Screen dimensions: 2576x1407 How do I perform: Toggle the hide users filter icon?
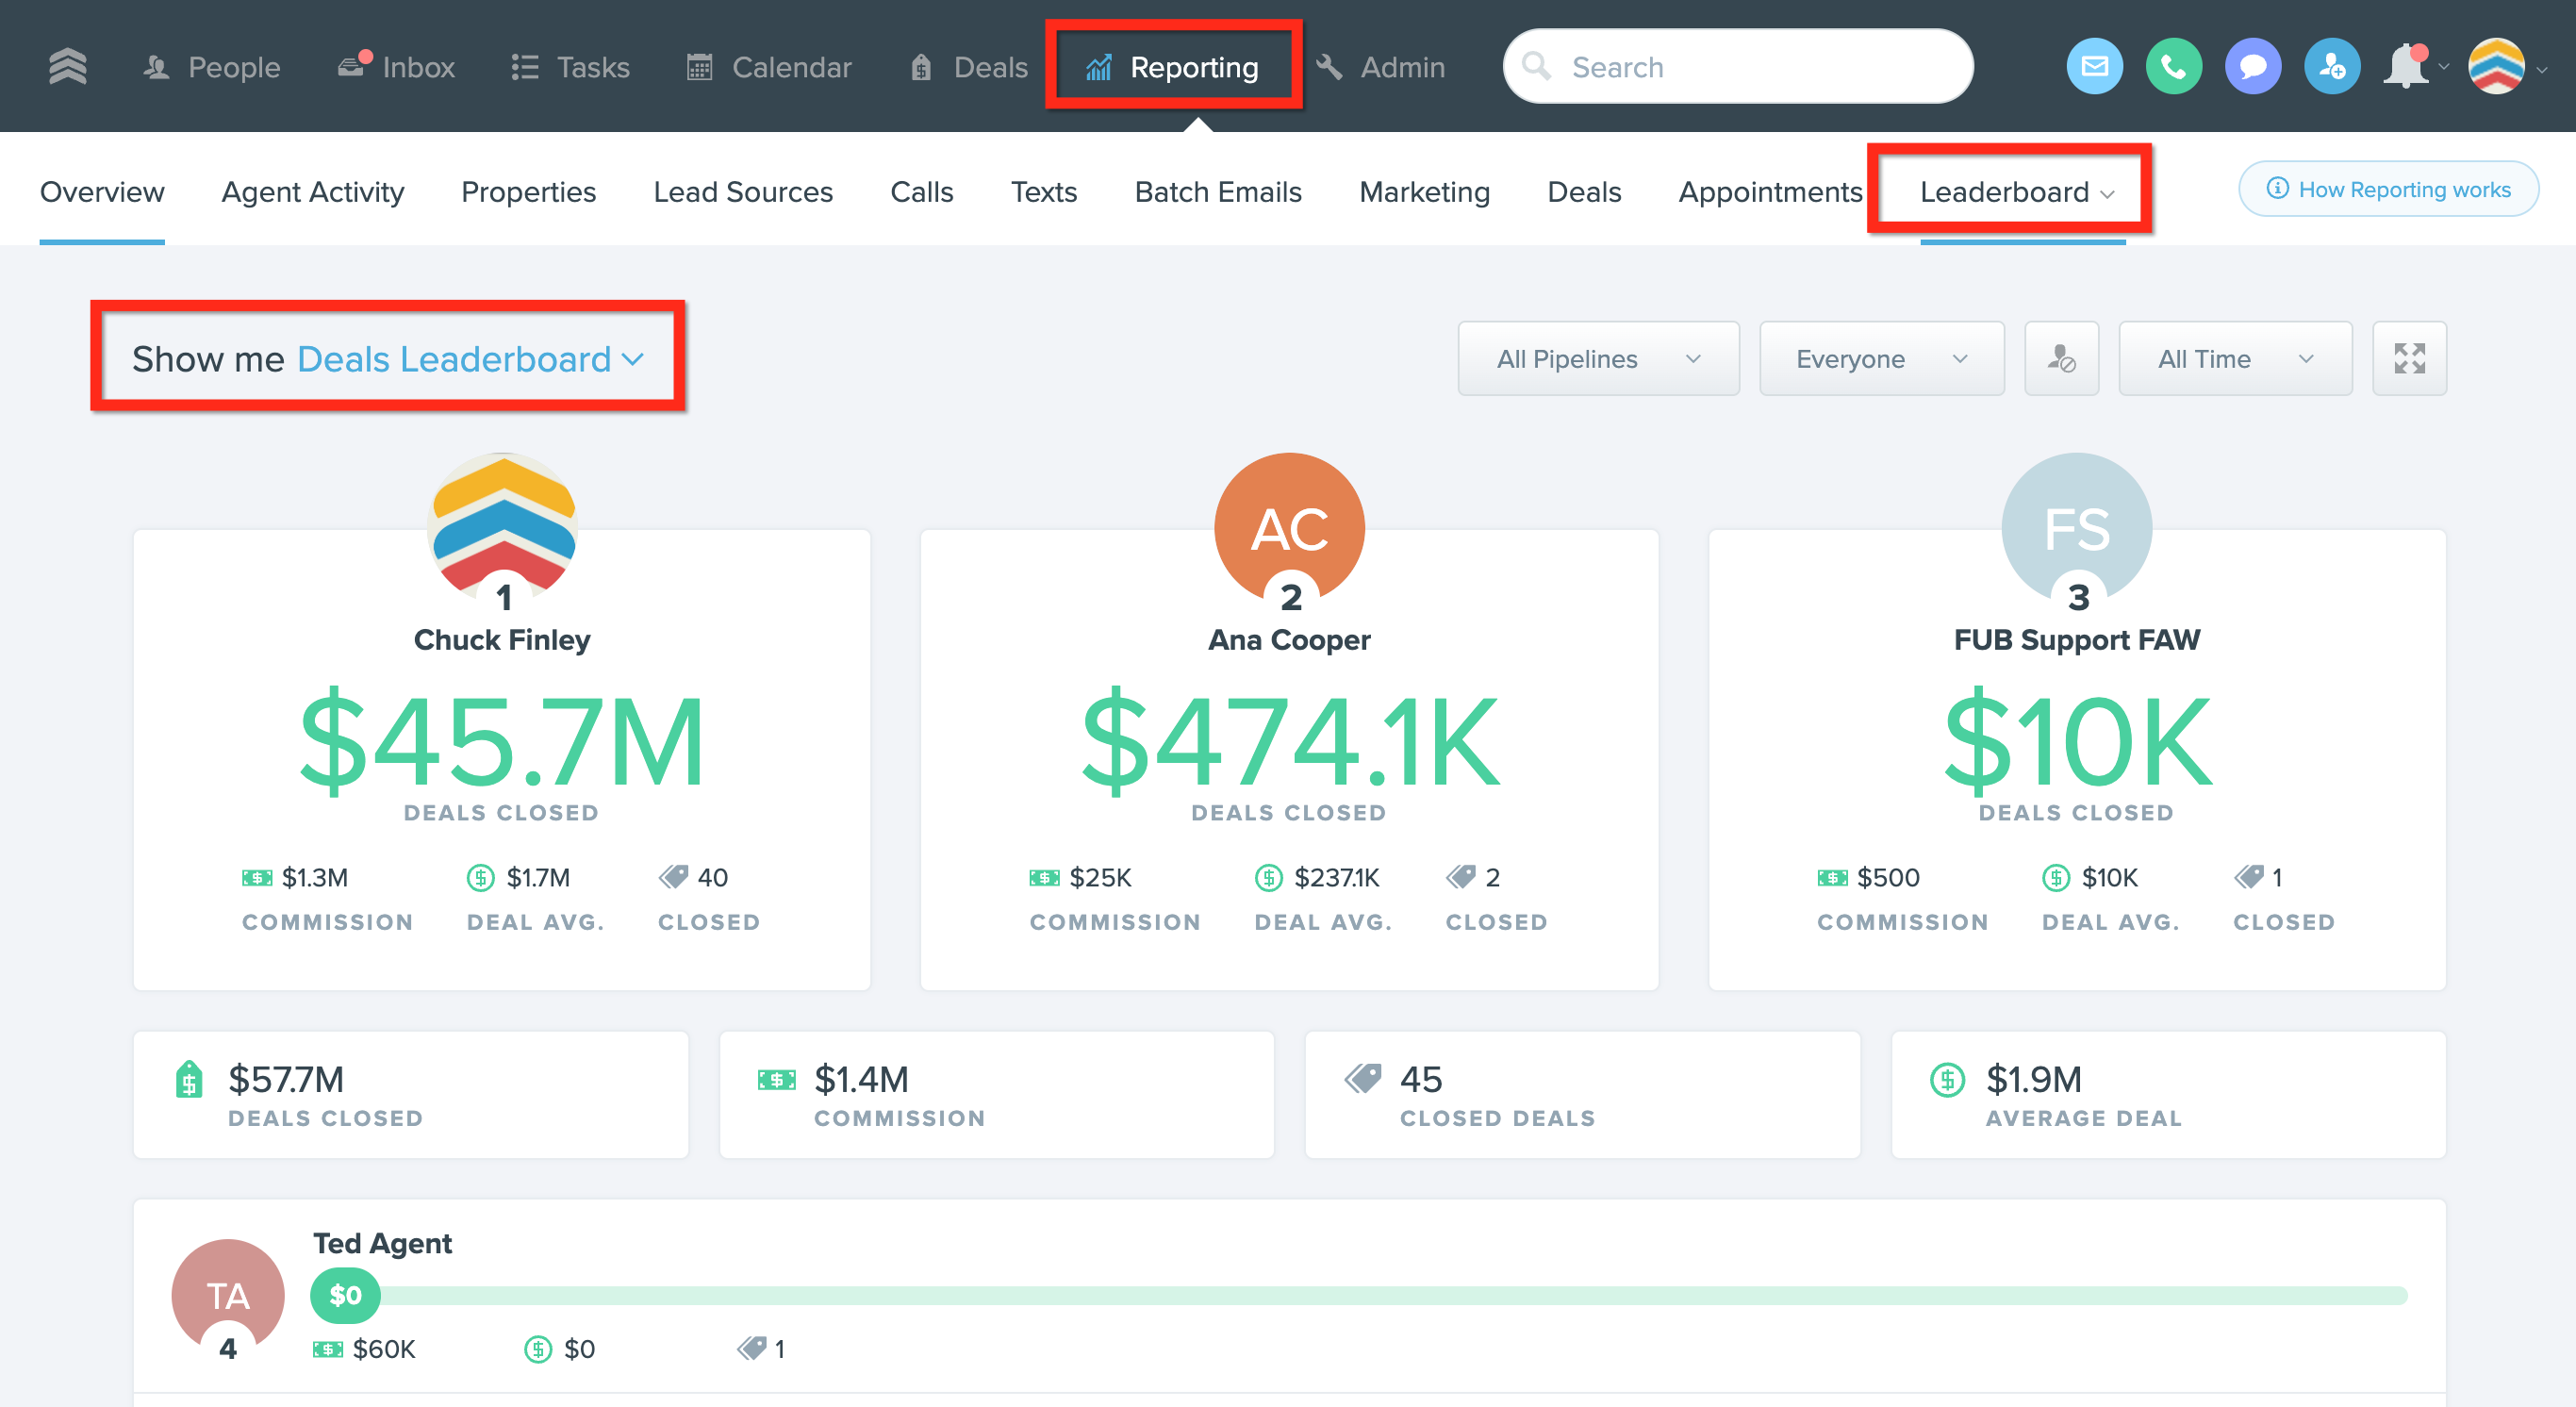2061,359
